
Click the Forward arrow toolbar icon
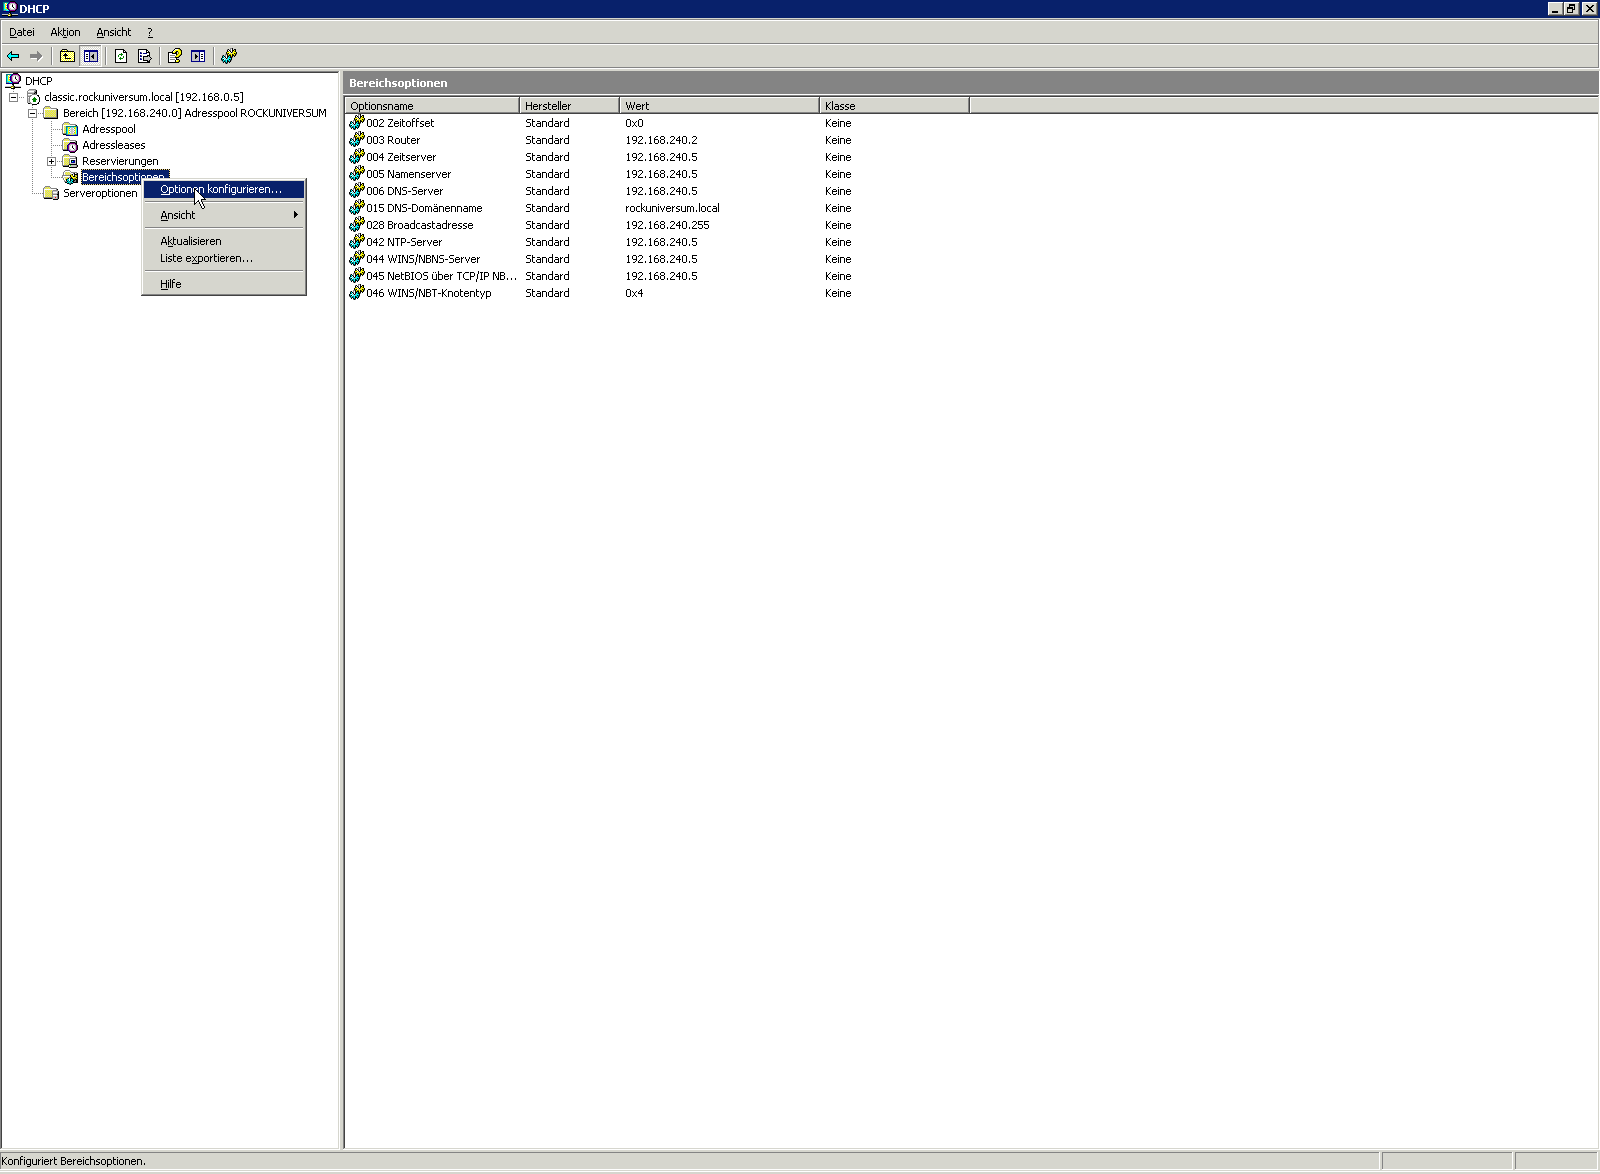click(x=36, y=56)
